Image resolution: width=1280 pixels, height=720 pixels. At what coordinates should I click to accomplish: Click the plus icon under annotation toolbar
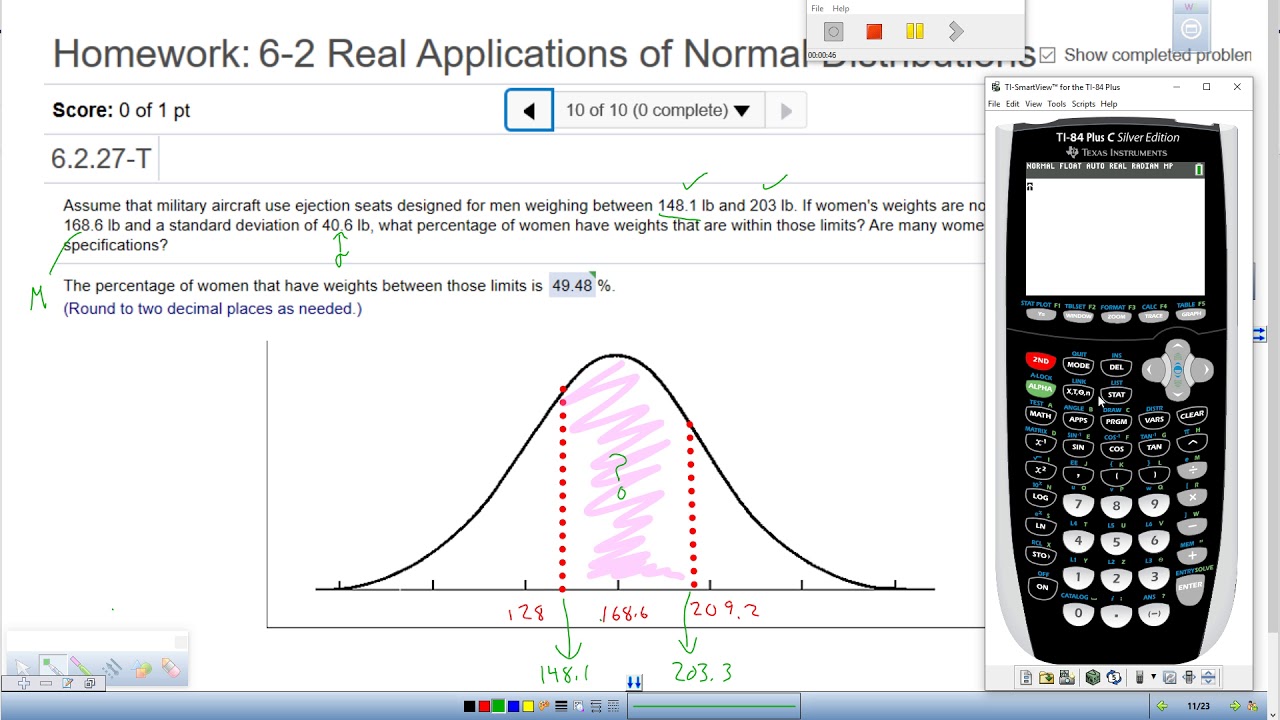(x=24, y=683)
